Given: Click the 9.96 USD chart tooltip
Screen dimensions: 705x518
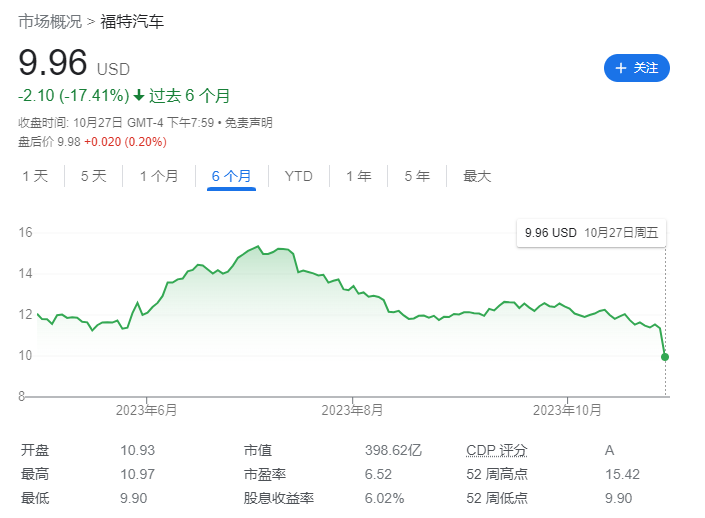Looking at the screenshot, I should point(591,233).
